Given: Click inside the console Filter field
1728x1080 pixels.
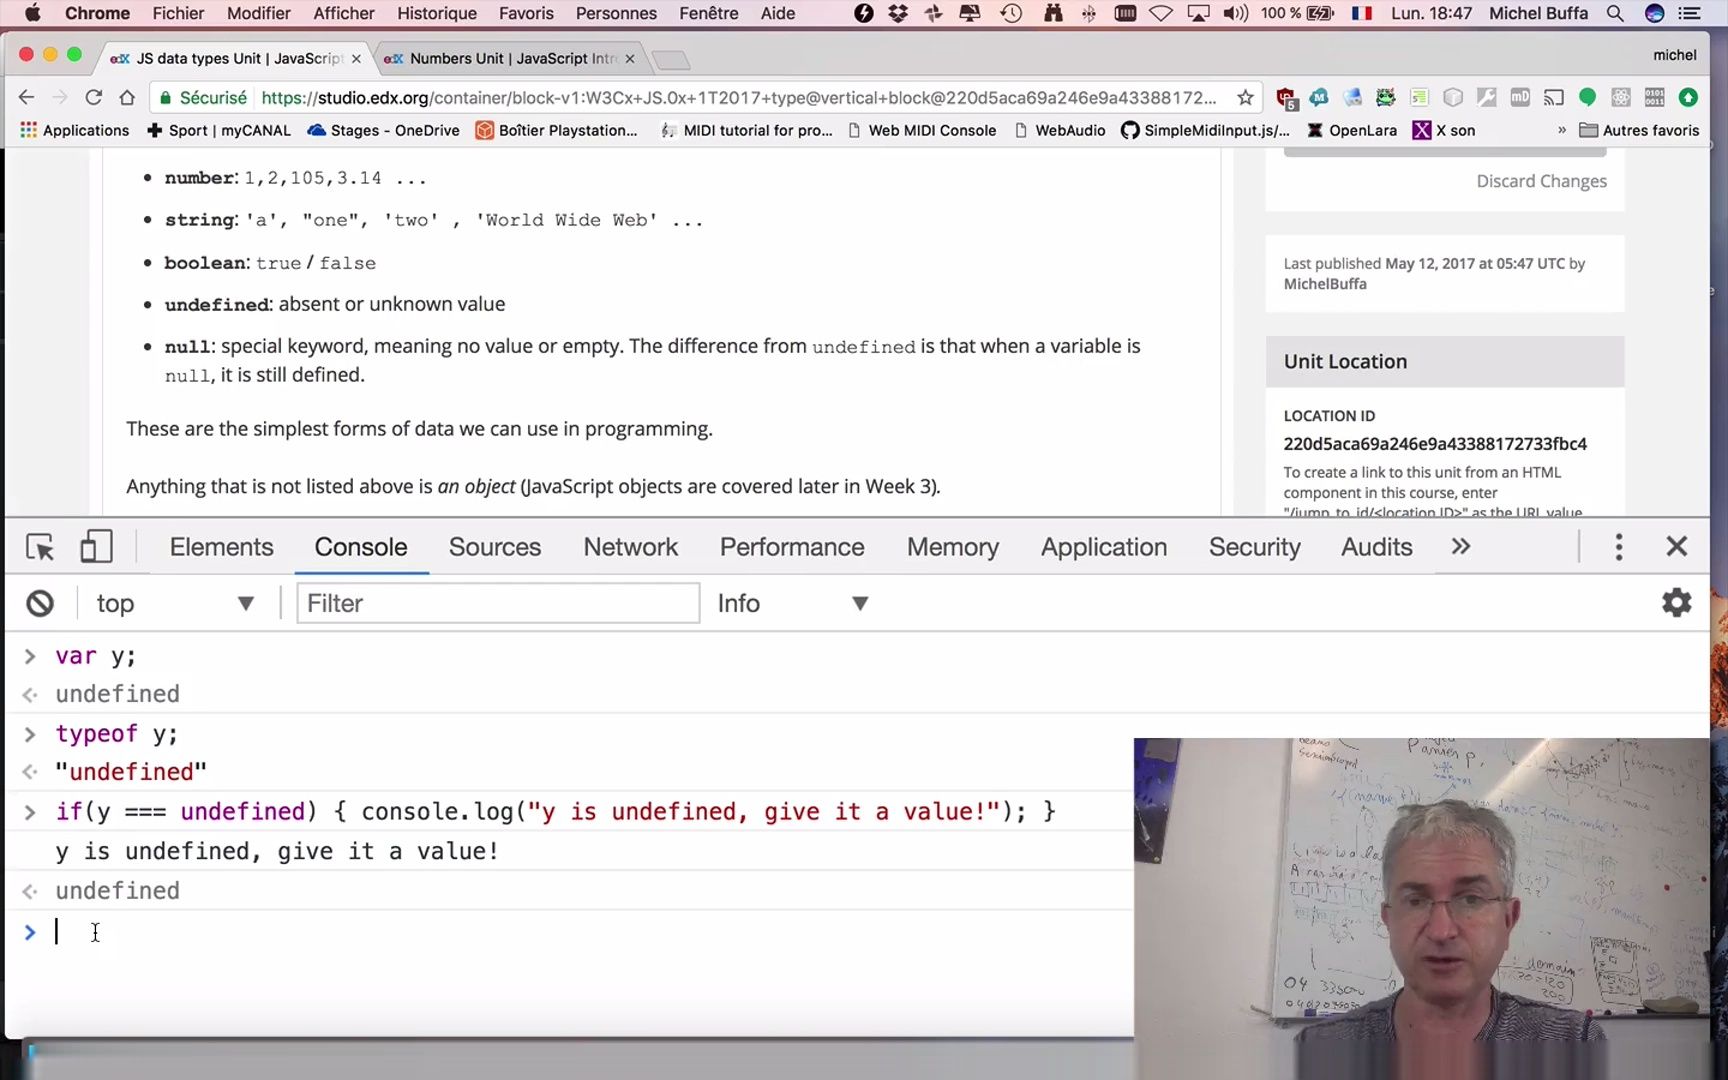Looking at the screenshot, I should (497, 602).
